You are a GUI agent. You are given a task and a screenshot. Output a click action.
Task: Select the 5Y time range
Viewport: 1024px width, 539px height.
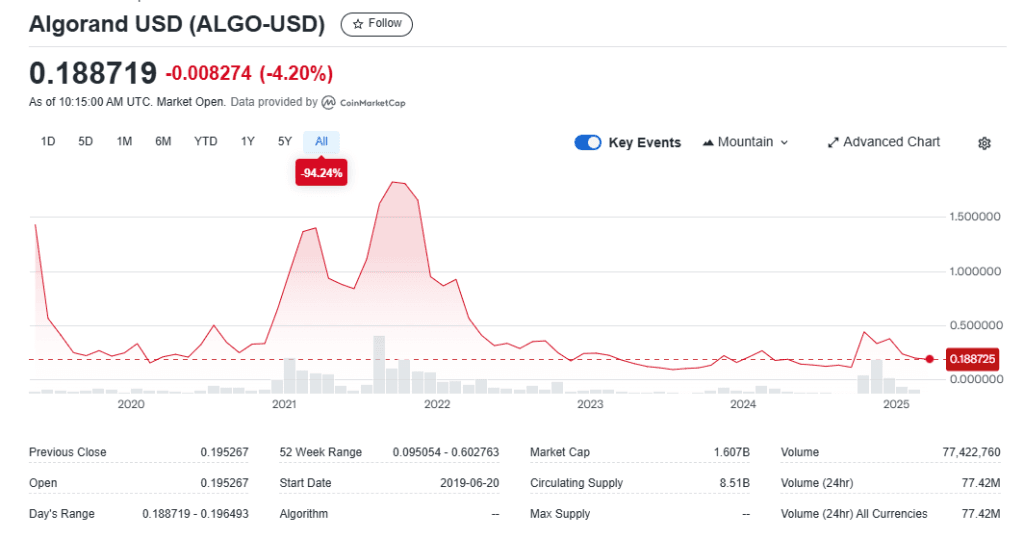coord(285,142)
